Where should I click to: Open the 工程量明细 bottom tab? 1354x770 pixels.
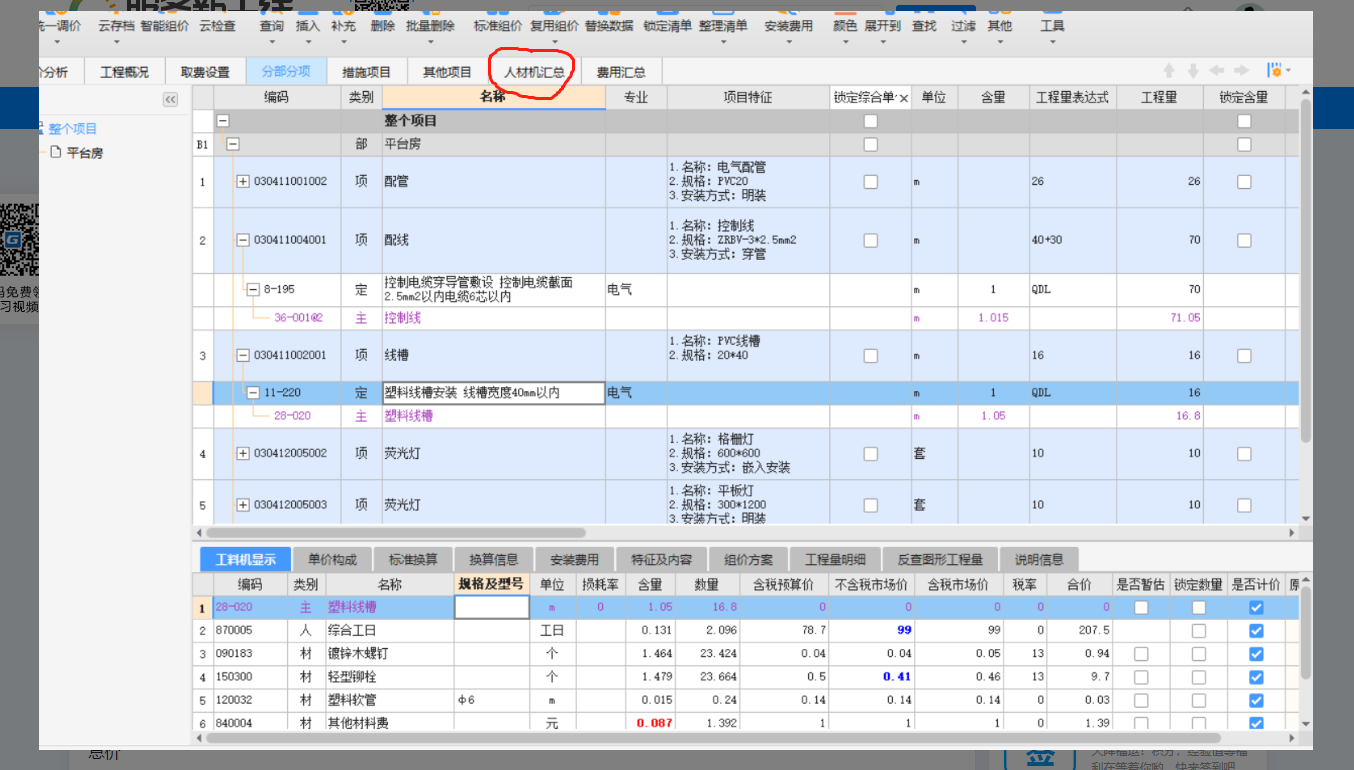[x=835, y=559]
